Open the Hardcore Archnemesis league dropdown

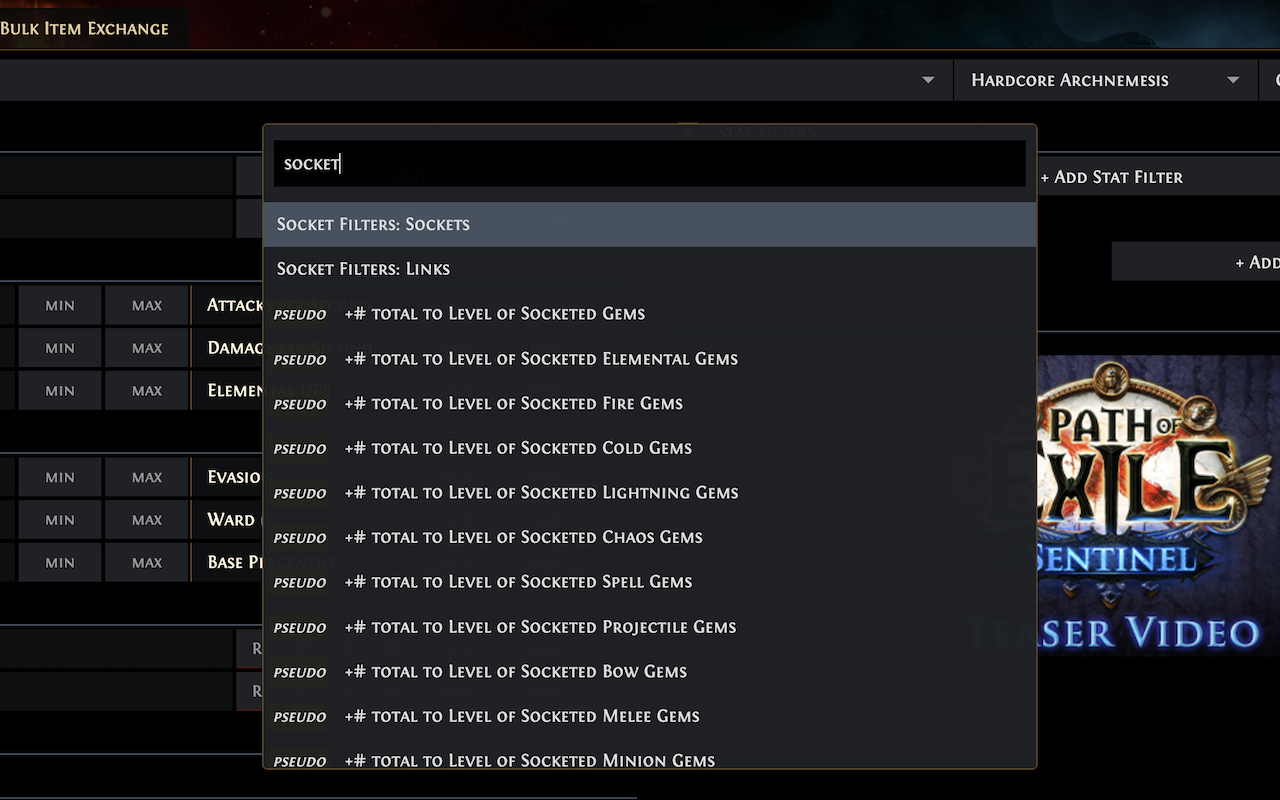coord(1105,80)
